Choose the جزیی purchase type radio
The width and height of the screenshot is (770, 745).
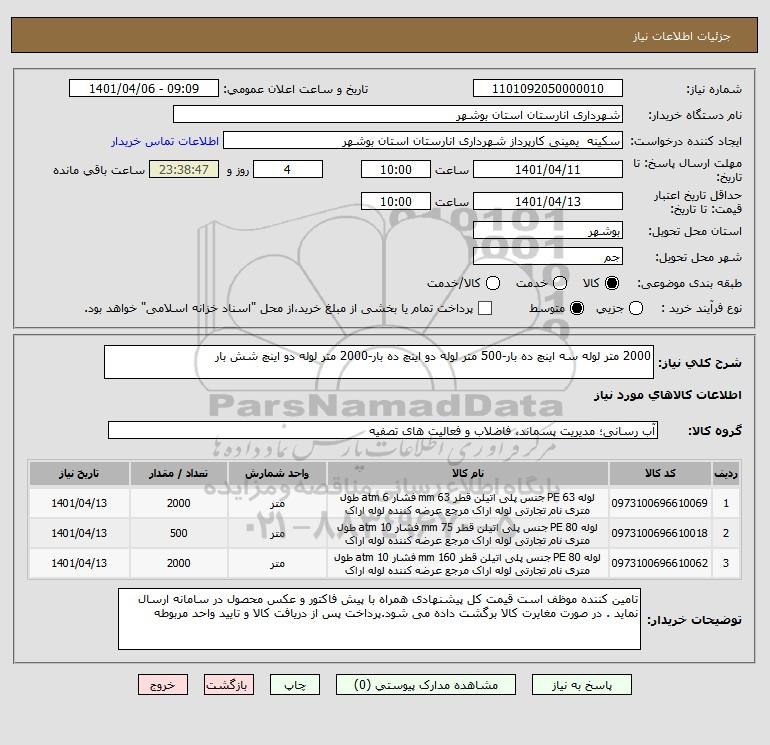tap(636, 308)
